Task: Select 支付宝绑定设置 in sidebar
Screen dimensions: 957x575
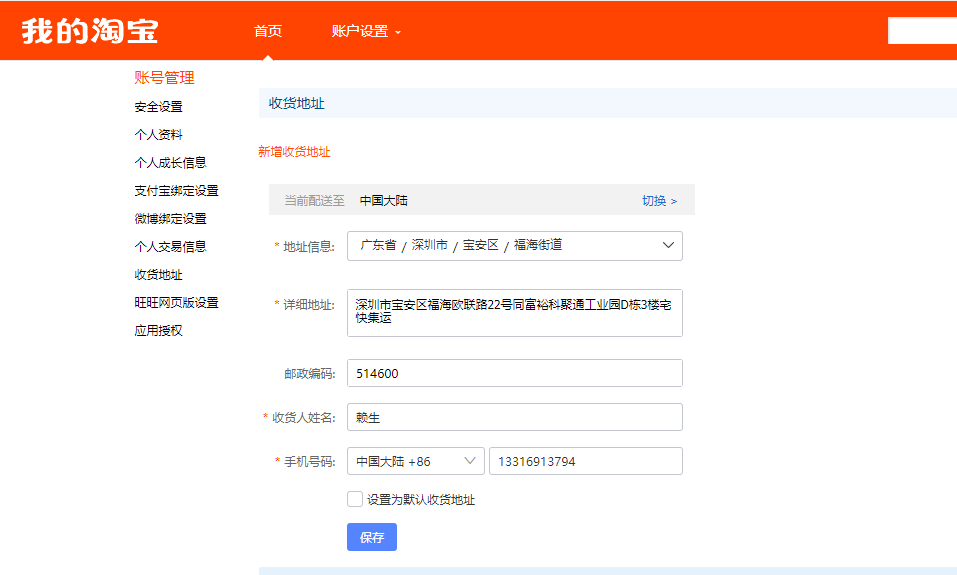Action: point(176,191)
